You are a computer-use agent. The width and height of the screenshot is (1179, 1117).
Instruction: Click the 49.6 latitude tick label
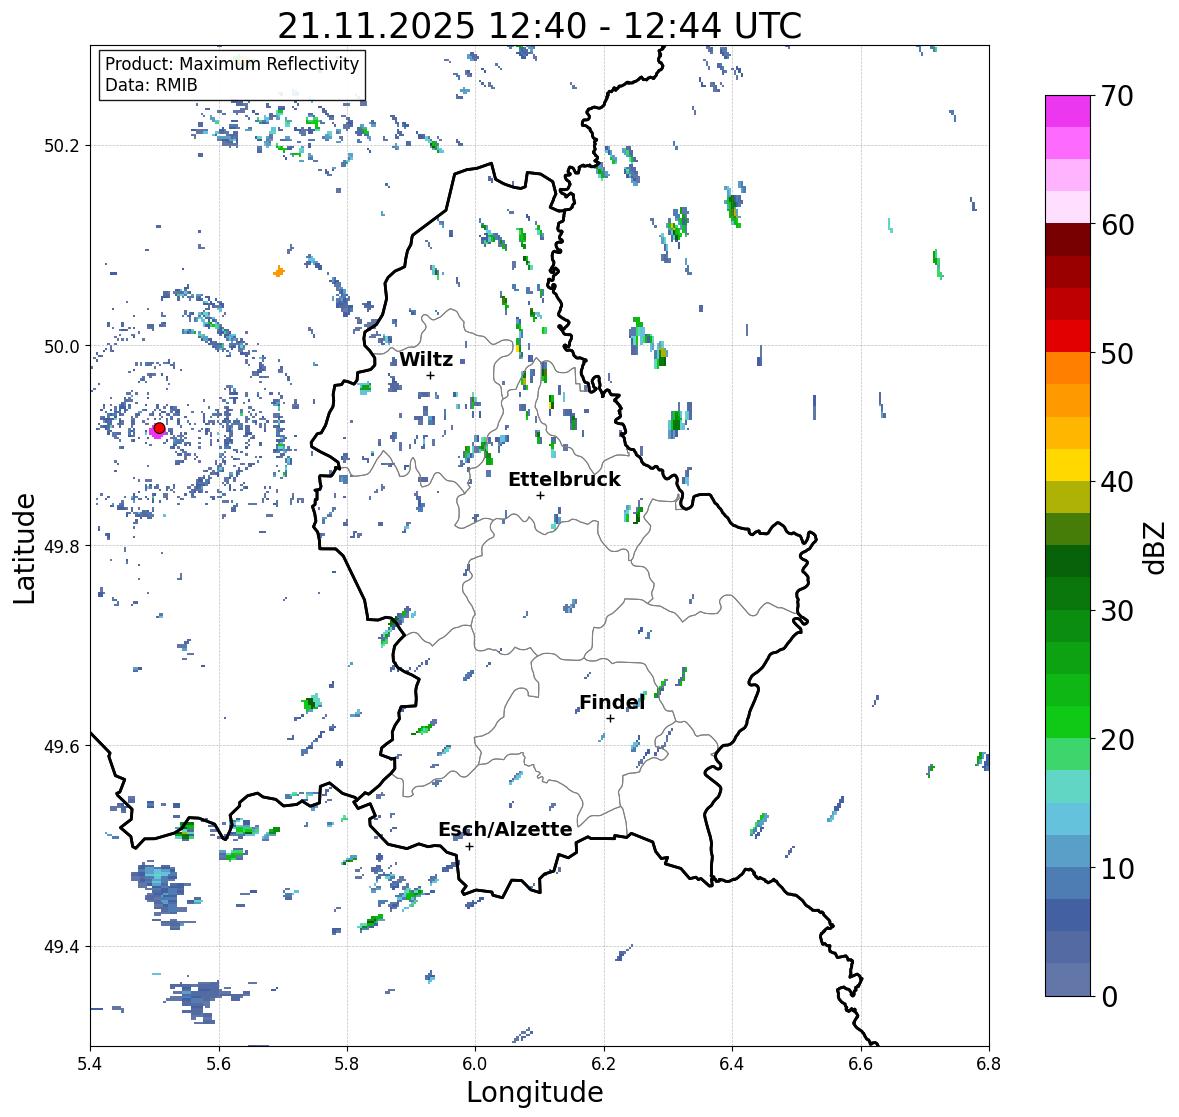click(x=62, y=746)
